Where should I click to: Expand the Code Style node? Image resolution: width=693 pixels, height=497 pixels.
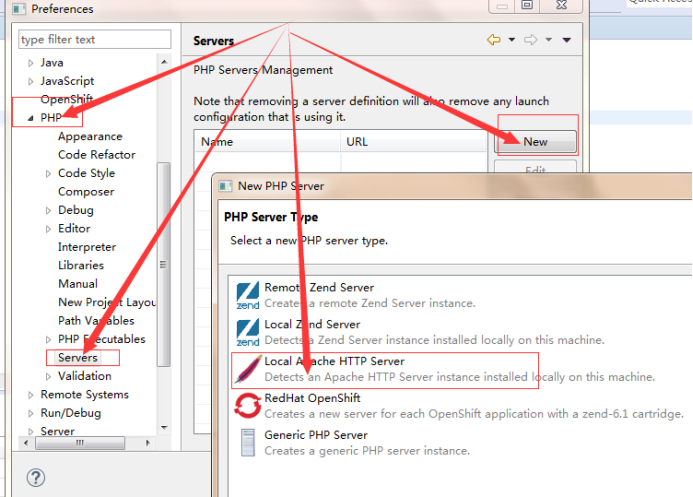coord(48,174)
